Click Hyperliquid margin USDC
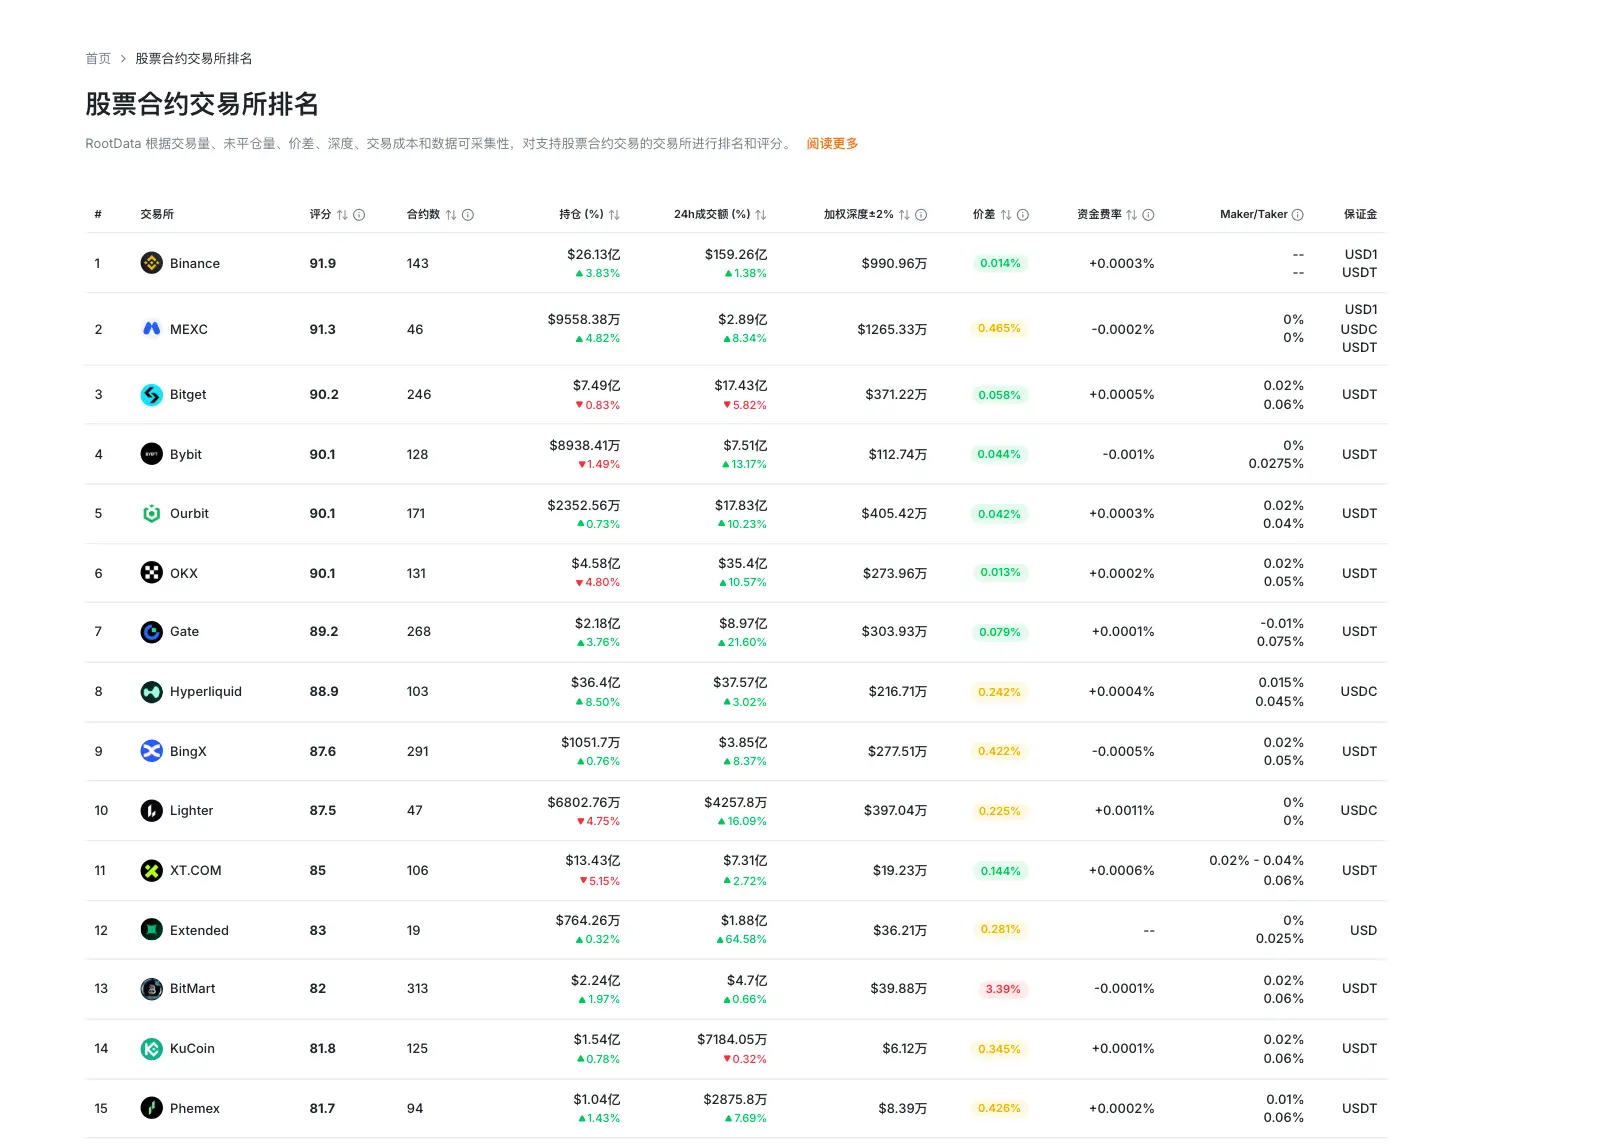Viewport: 1606px width, 1146px height. tap(1359, 692)
